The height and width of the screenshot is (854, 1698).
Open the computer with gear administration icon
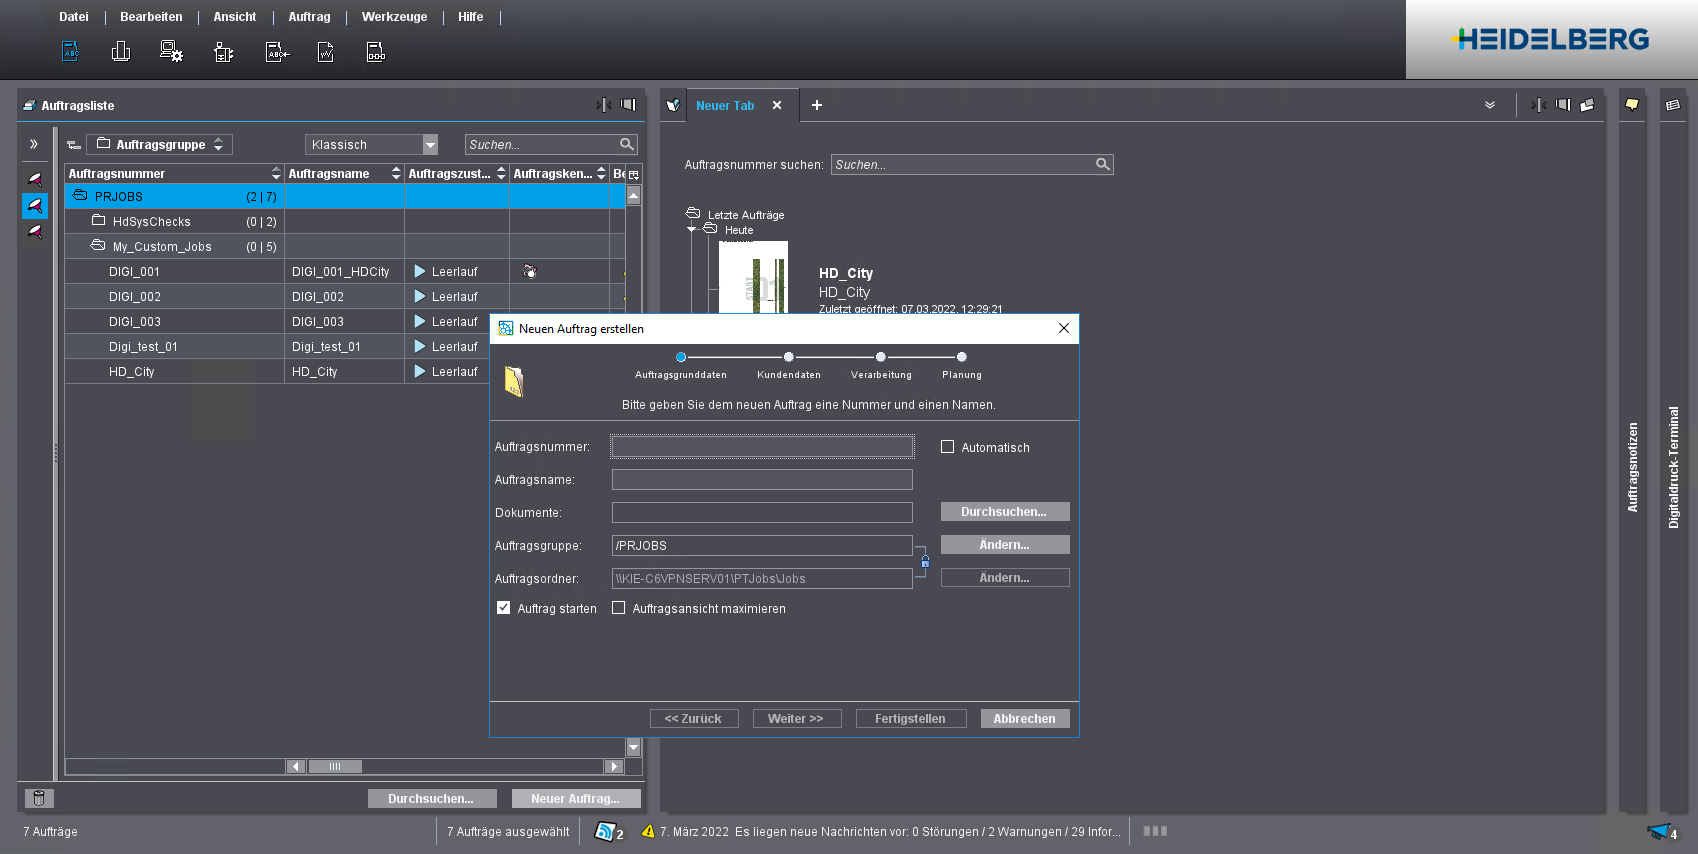coord(172,51)
